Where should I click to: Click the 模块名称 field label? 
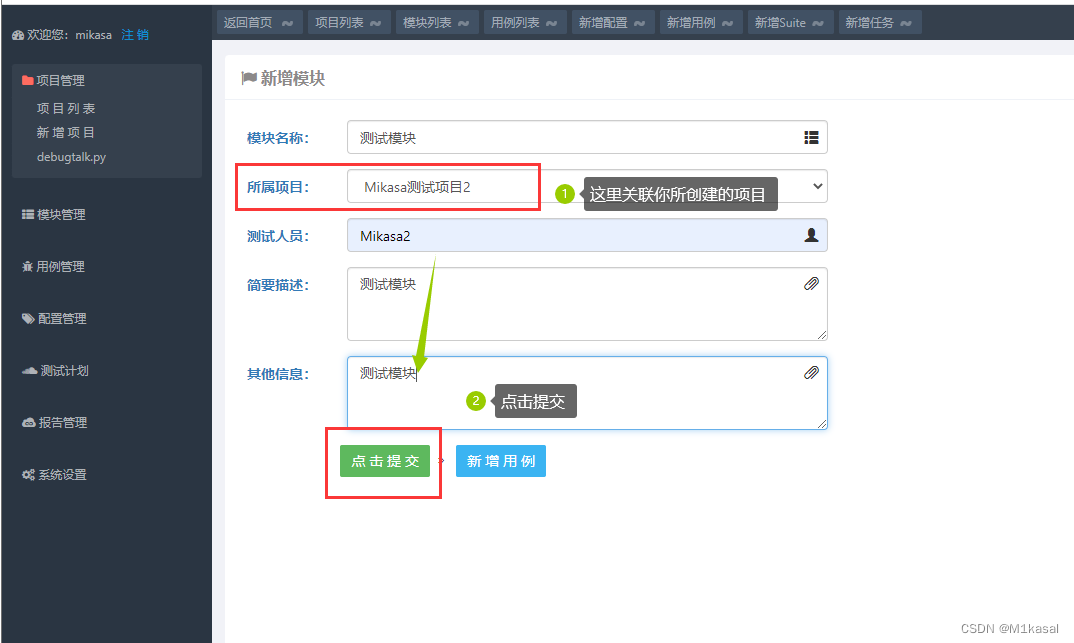tap(278, 138)
